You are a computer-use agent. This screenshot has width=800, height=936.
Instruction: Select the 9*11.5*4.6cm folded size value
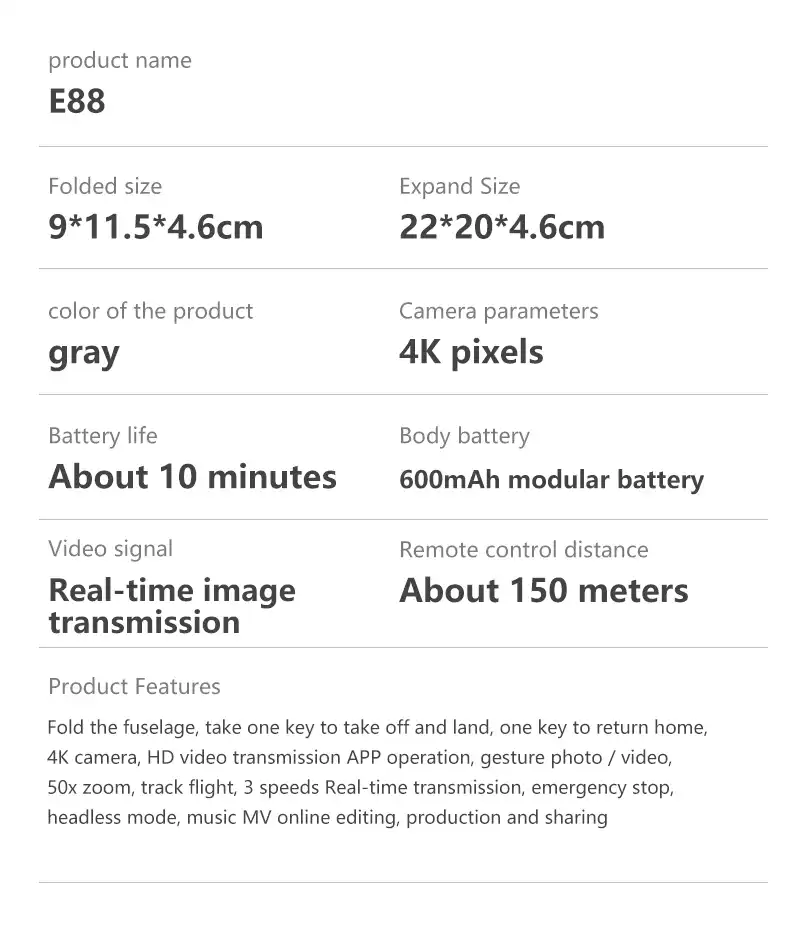pos(156,227)
